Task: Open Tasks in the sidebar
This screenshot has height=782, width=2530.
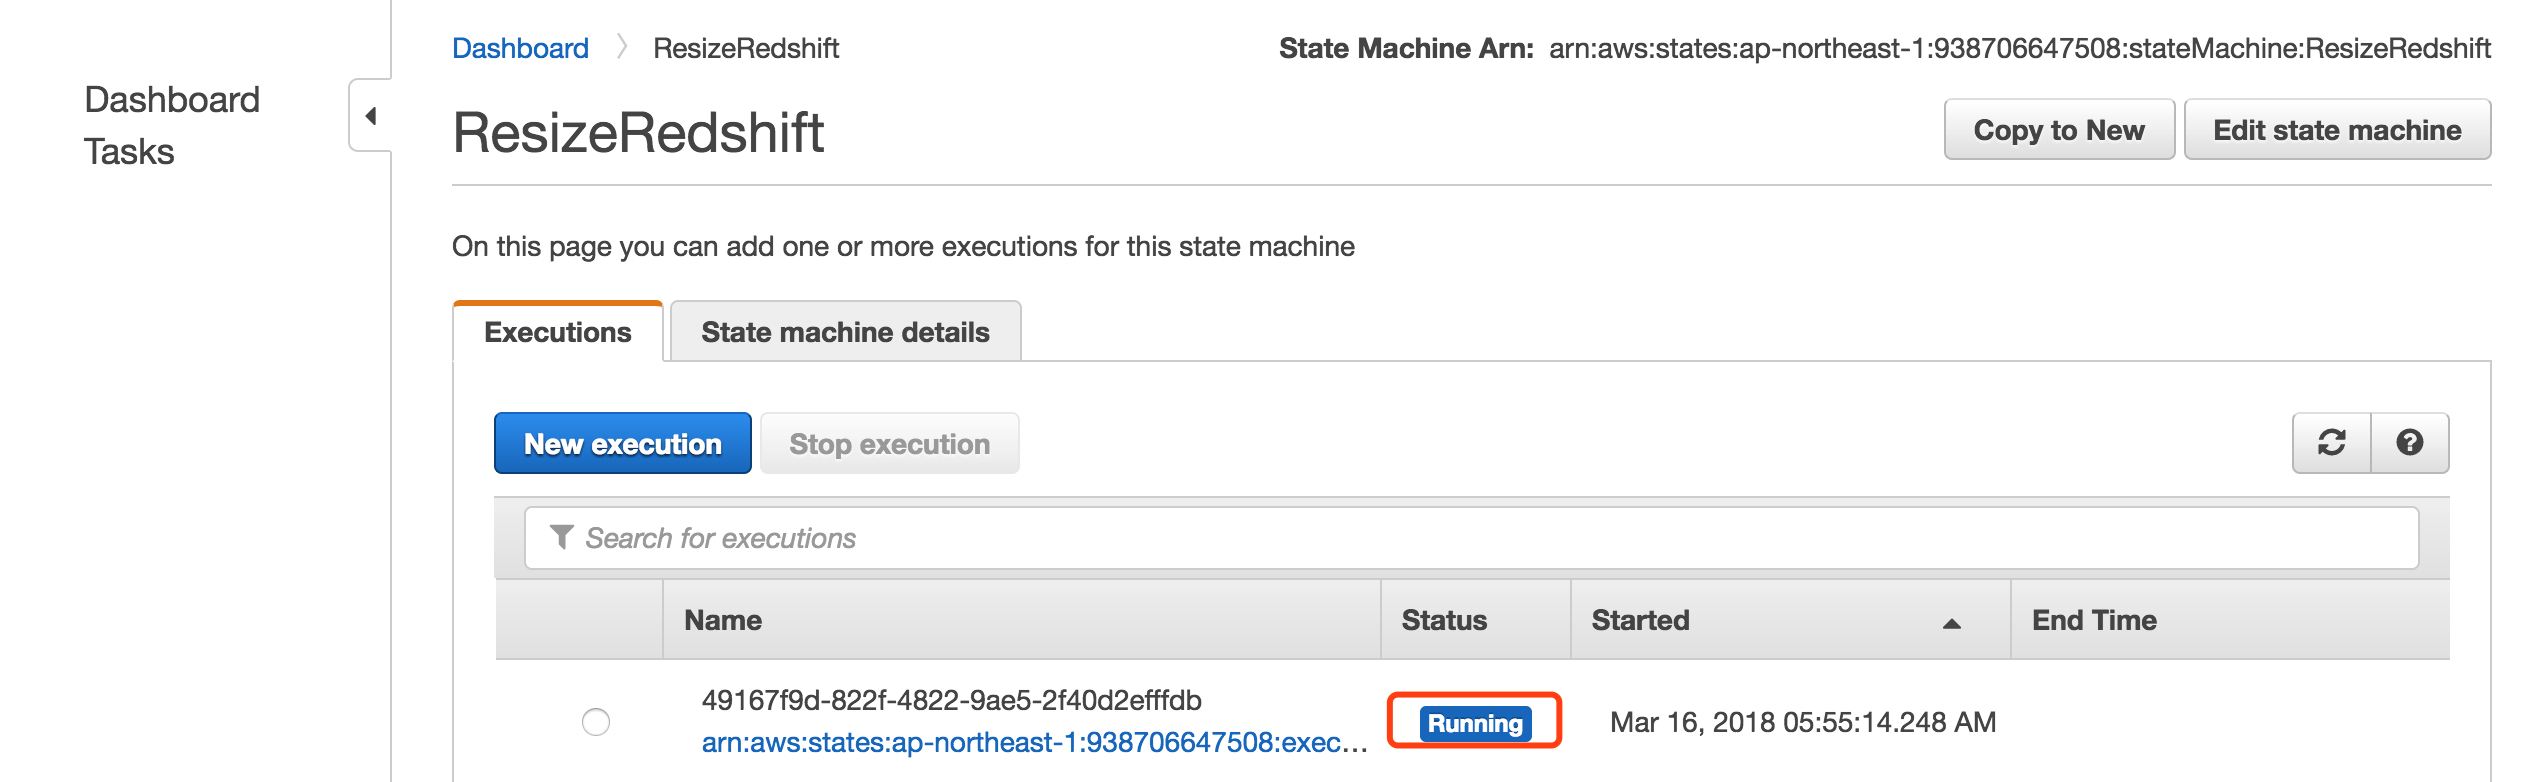Action: (129, 152)
